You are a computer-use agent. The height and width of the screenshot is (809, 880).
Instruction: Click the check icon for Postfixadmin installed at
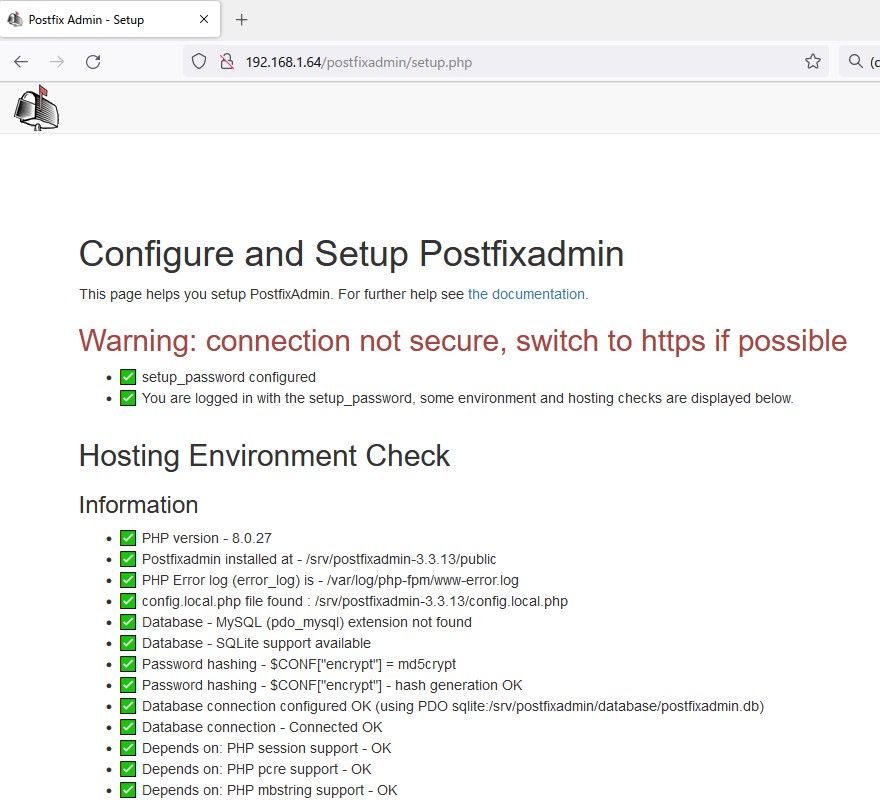coord(128,559)
